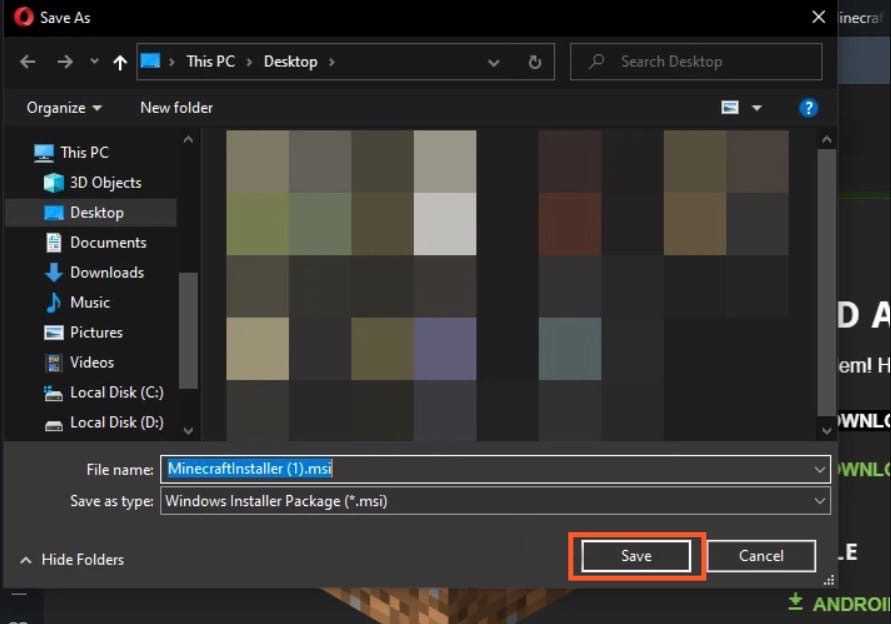
Task: Open the address bar previous locations dropdown
Action: [x=493, y=62]
